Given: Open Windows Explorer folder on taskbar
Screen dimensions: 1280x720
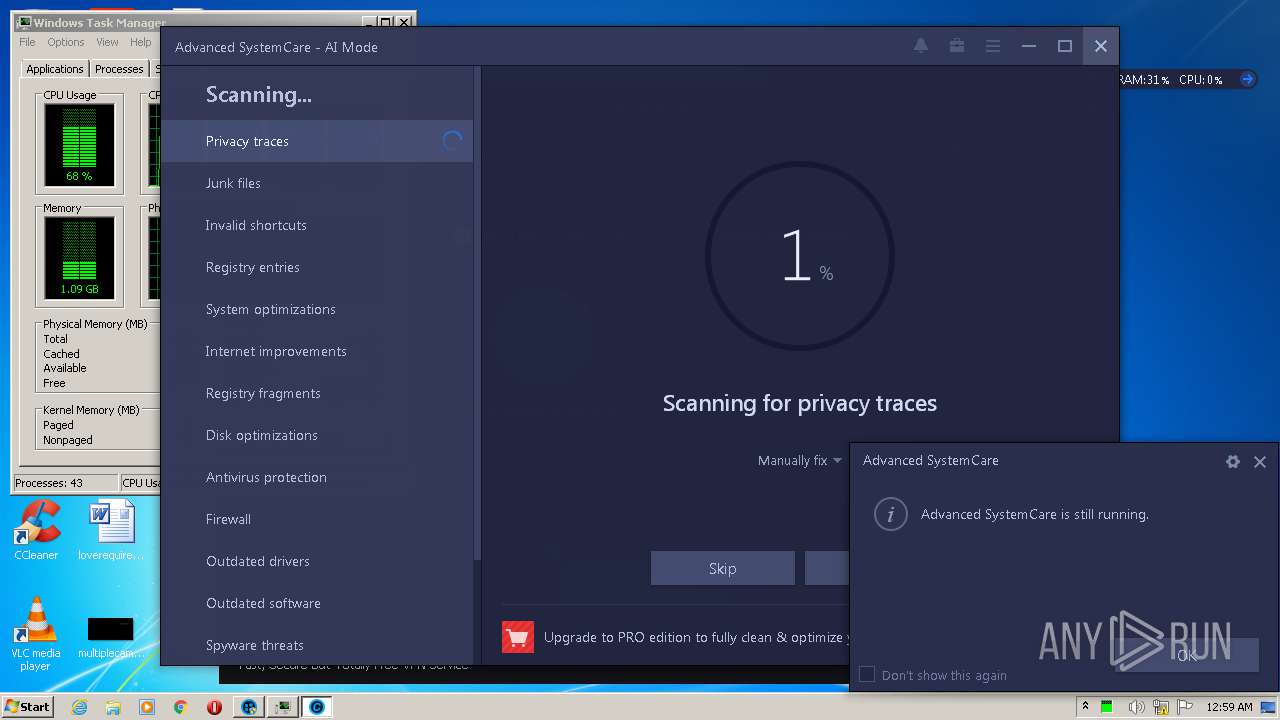Looking at the screenshot, I should point(113,707).
